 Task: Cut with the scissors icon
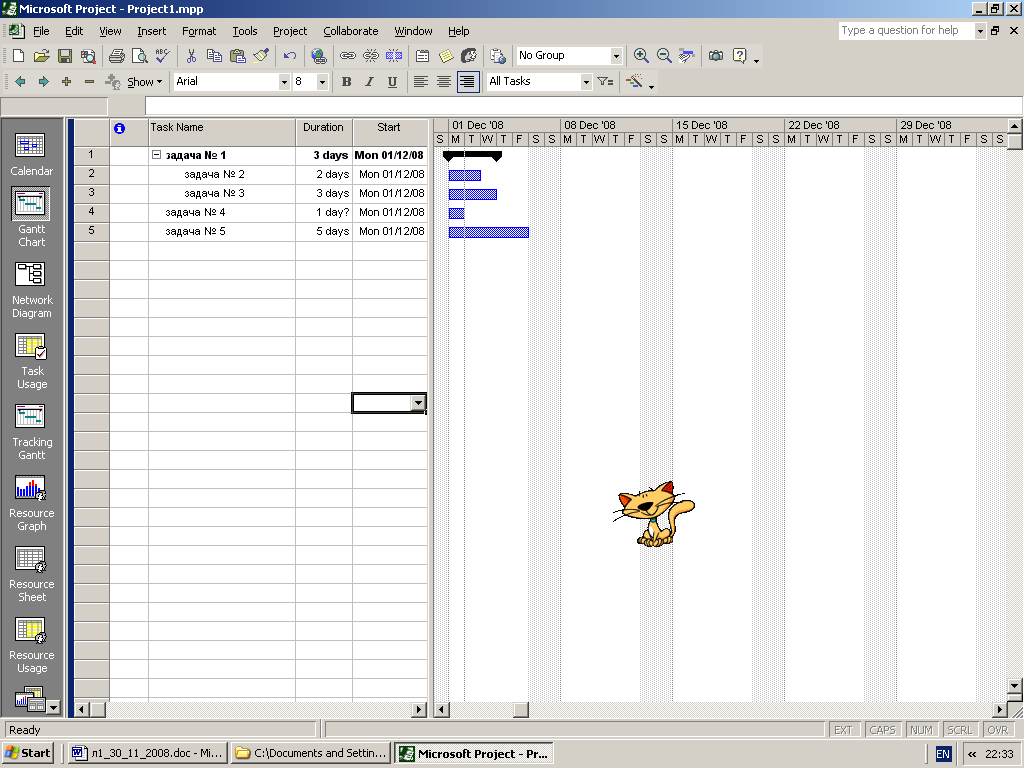tap(191, 56)
